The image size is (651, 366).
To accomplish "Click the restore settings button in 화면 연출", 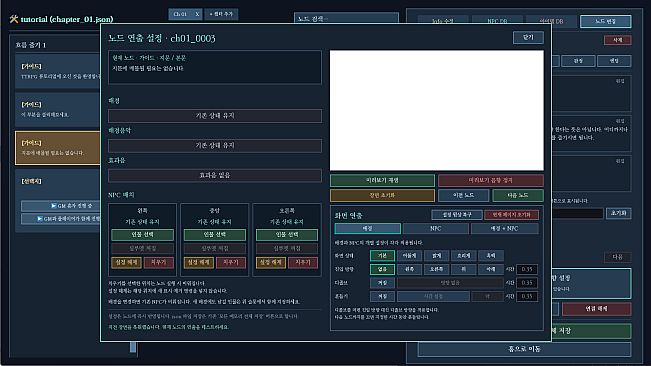I will 457,215.
